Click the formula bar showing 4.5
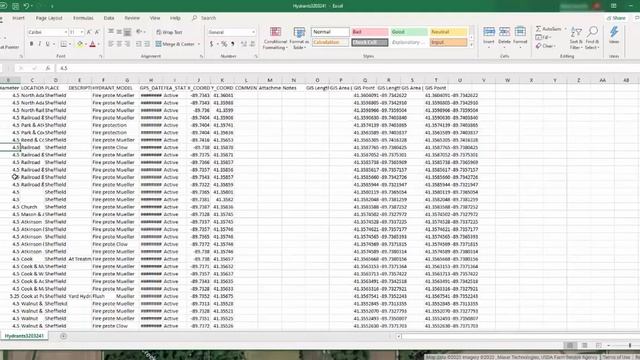This screenshot has height=360, width=640. pyautogui.click(x=347, y=68)
